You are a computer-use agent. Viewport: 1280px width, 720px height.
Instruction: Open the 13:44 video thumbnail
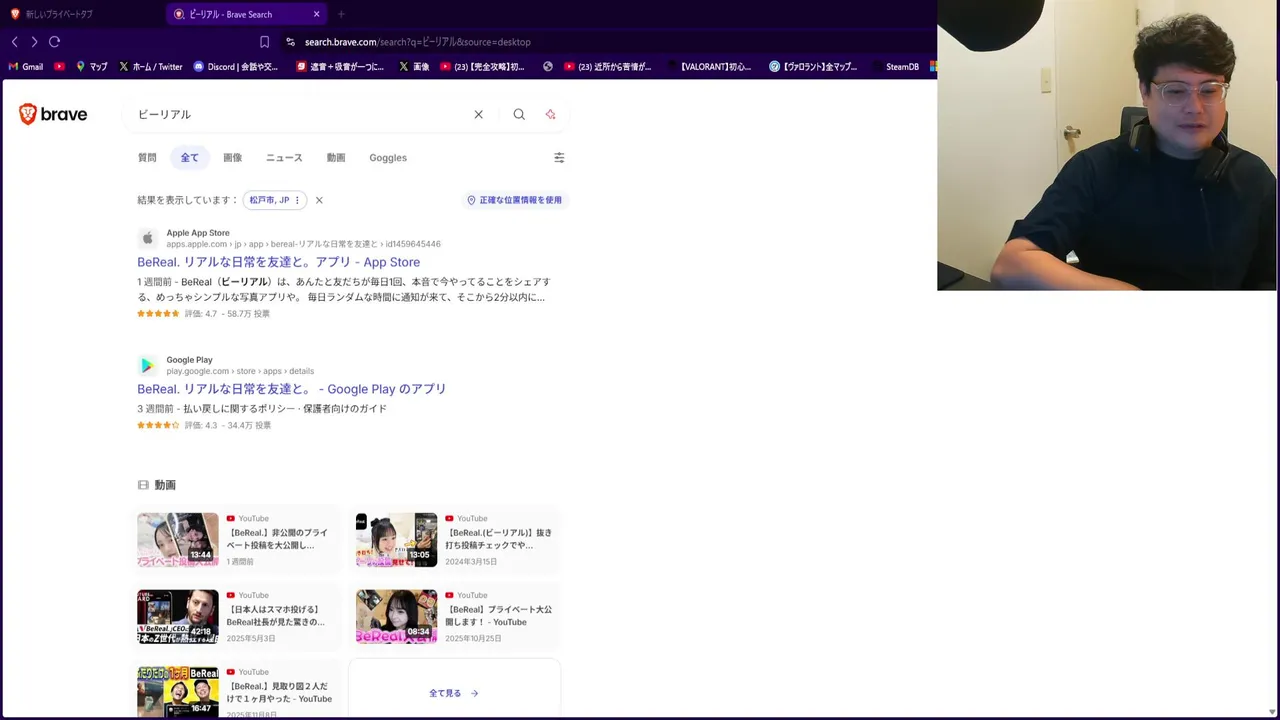click(x=178, y=540)
